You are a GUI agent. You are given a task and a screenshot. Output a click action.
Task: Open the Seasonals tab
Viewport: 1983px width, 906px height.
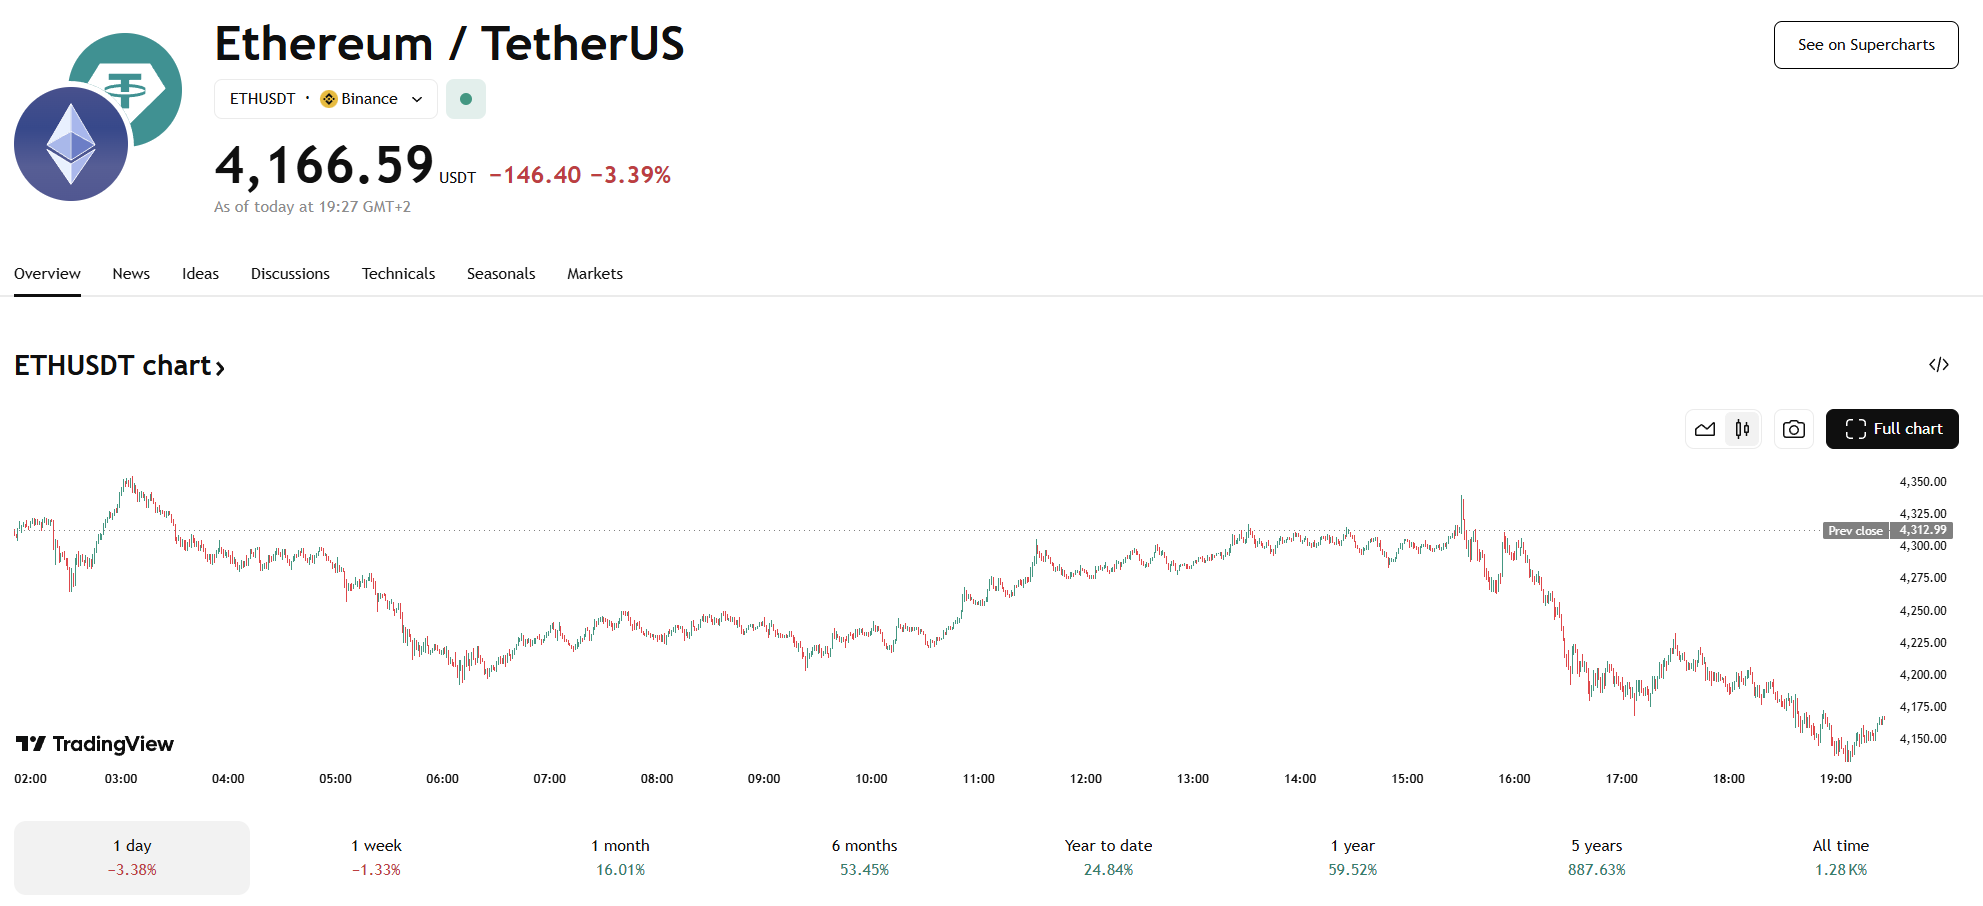pyautogui.click(x=501, y=274)
